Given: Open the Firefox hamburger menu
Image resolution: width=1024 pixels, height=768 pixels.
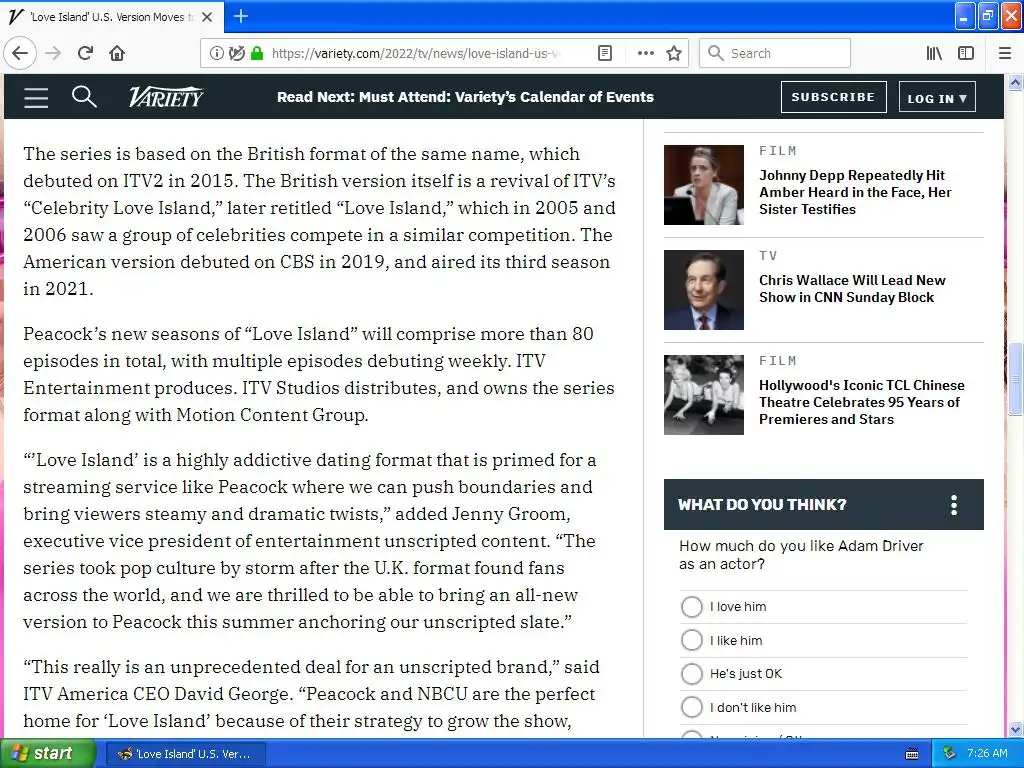Looking at the screenshot, I should [x=1005, y=54].
